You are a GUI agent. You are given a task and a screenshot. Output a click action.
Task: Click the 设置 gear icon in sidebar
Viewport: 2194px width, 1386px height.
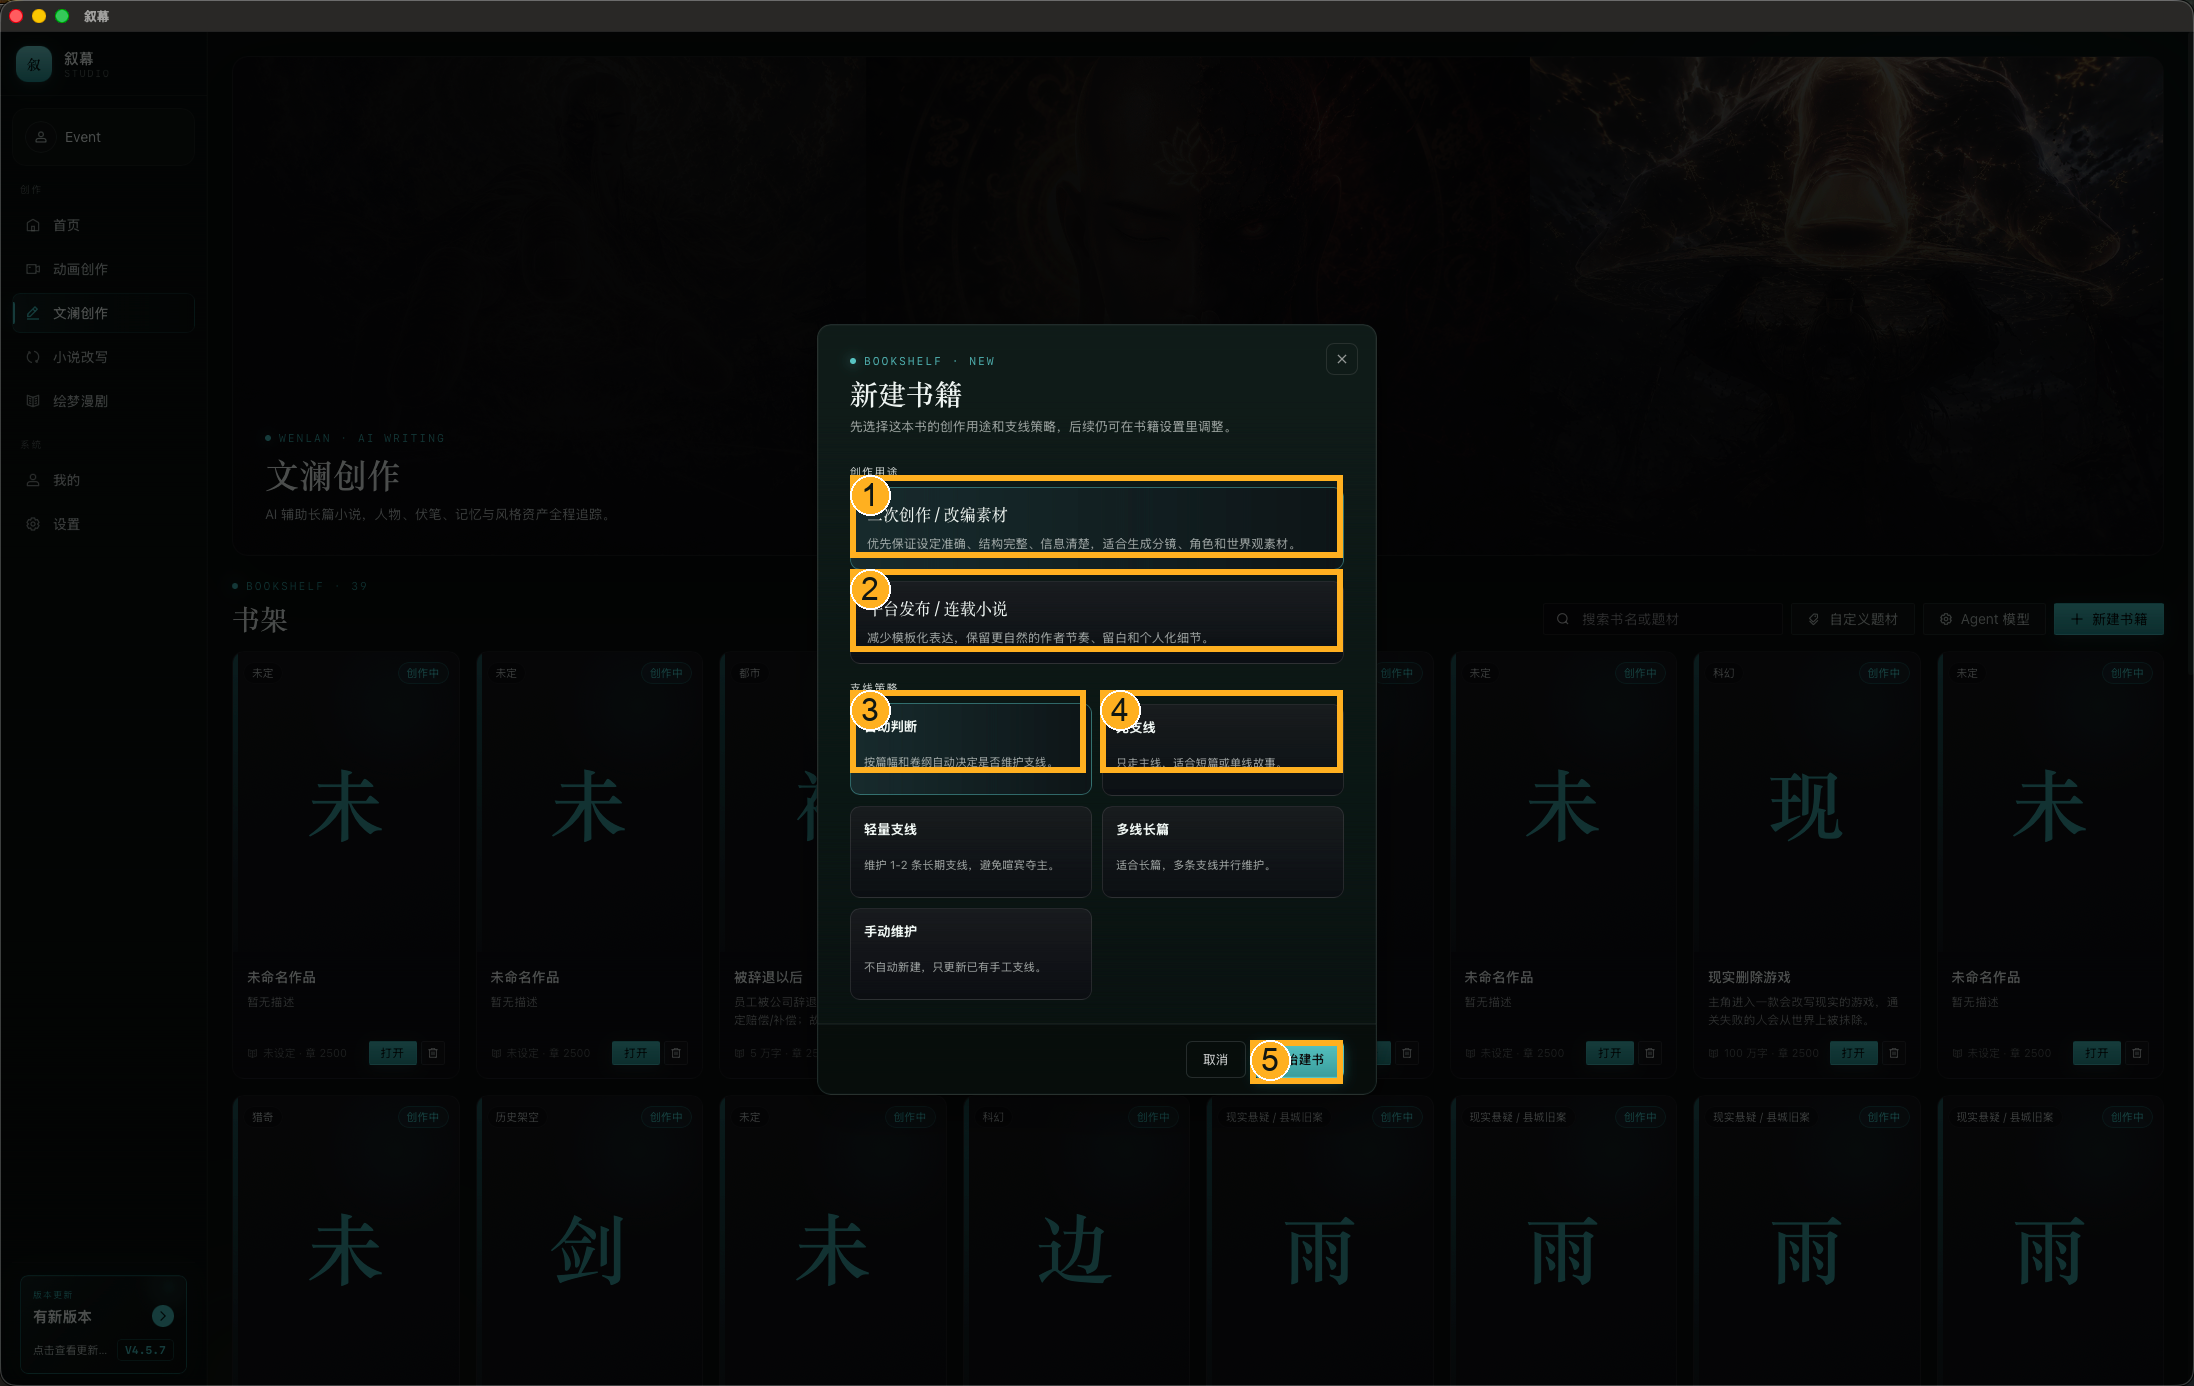[33, 524]
